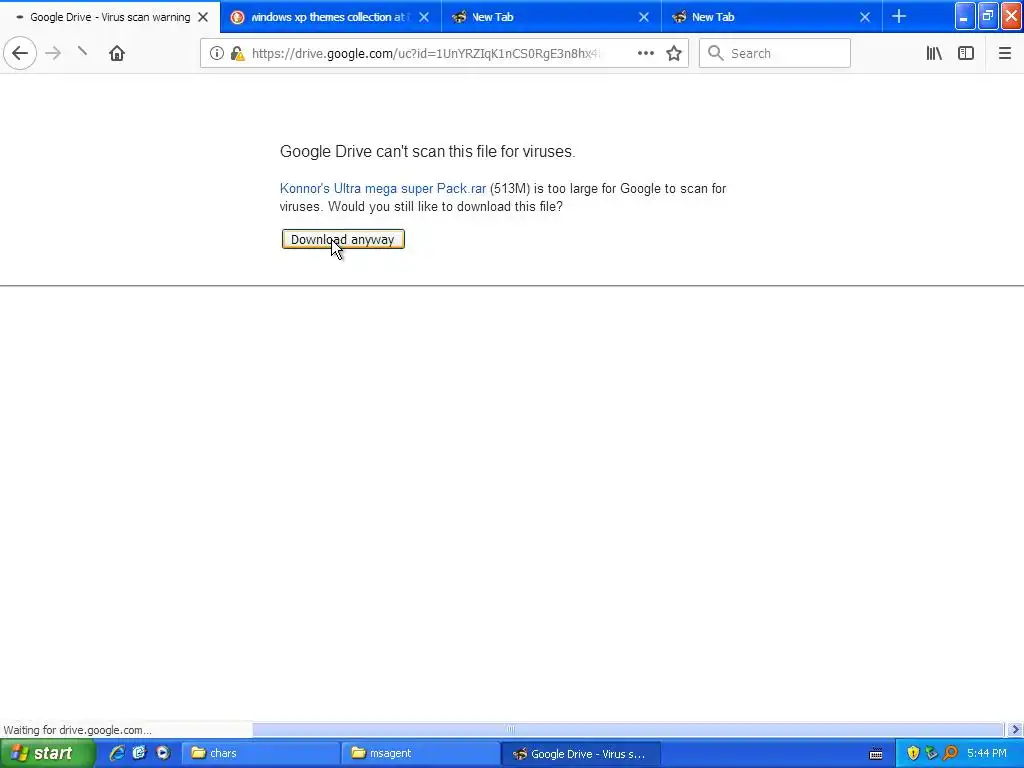1024x768 pixels.
Task: Close the second New Tab
Action: (865, 17)
